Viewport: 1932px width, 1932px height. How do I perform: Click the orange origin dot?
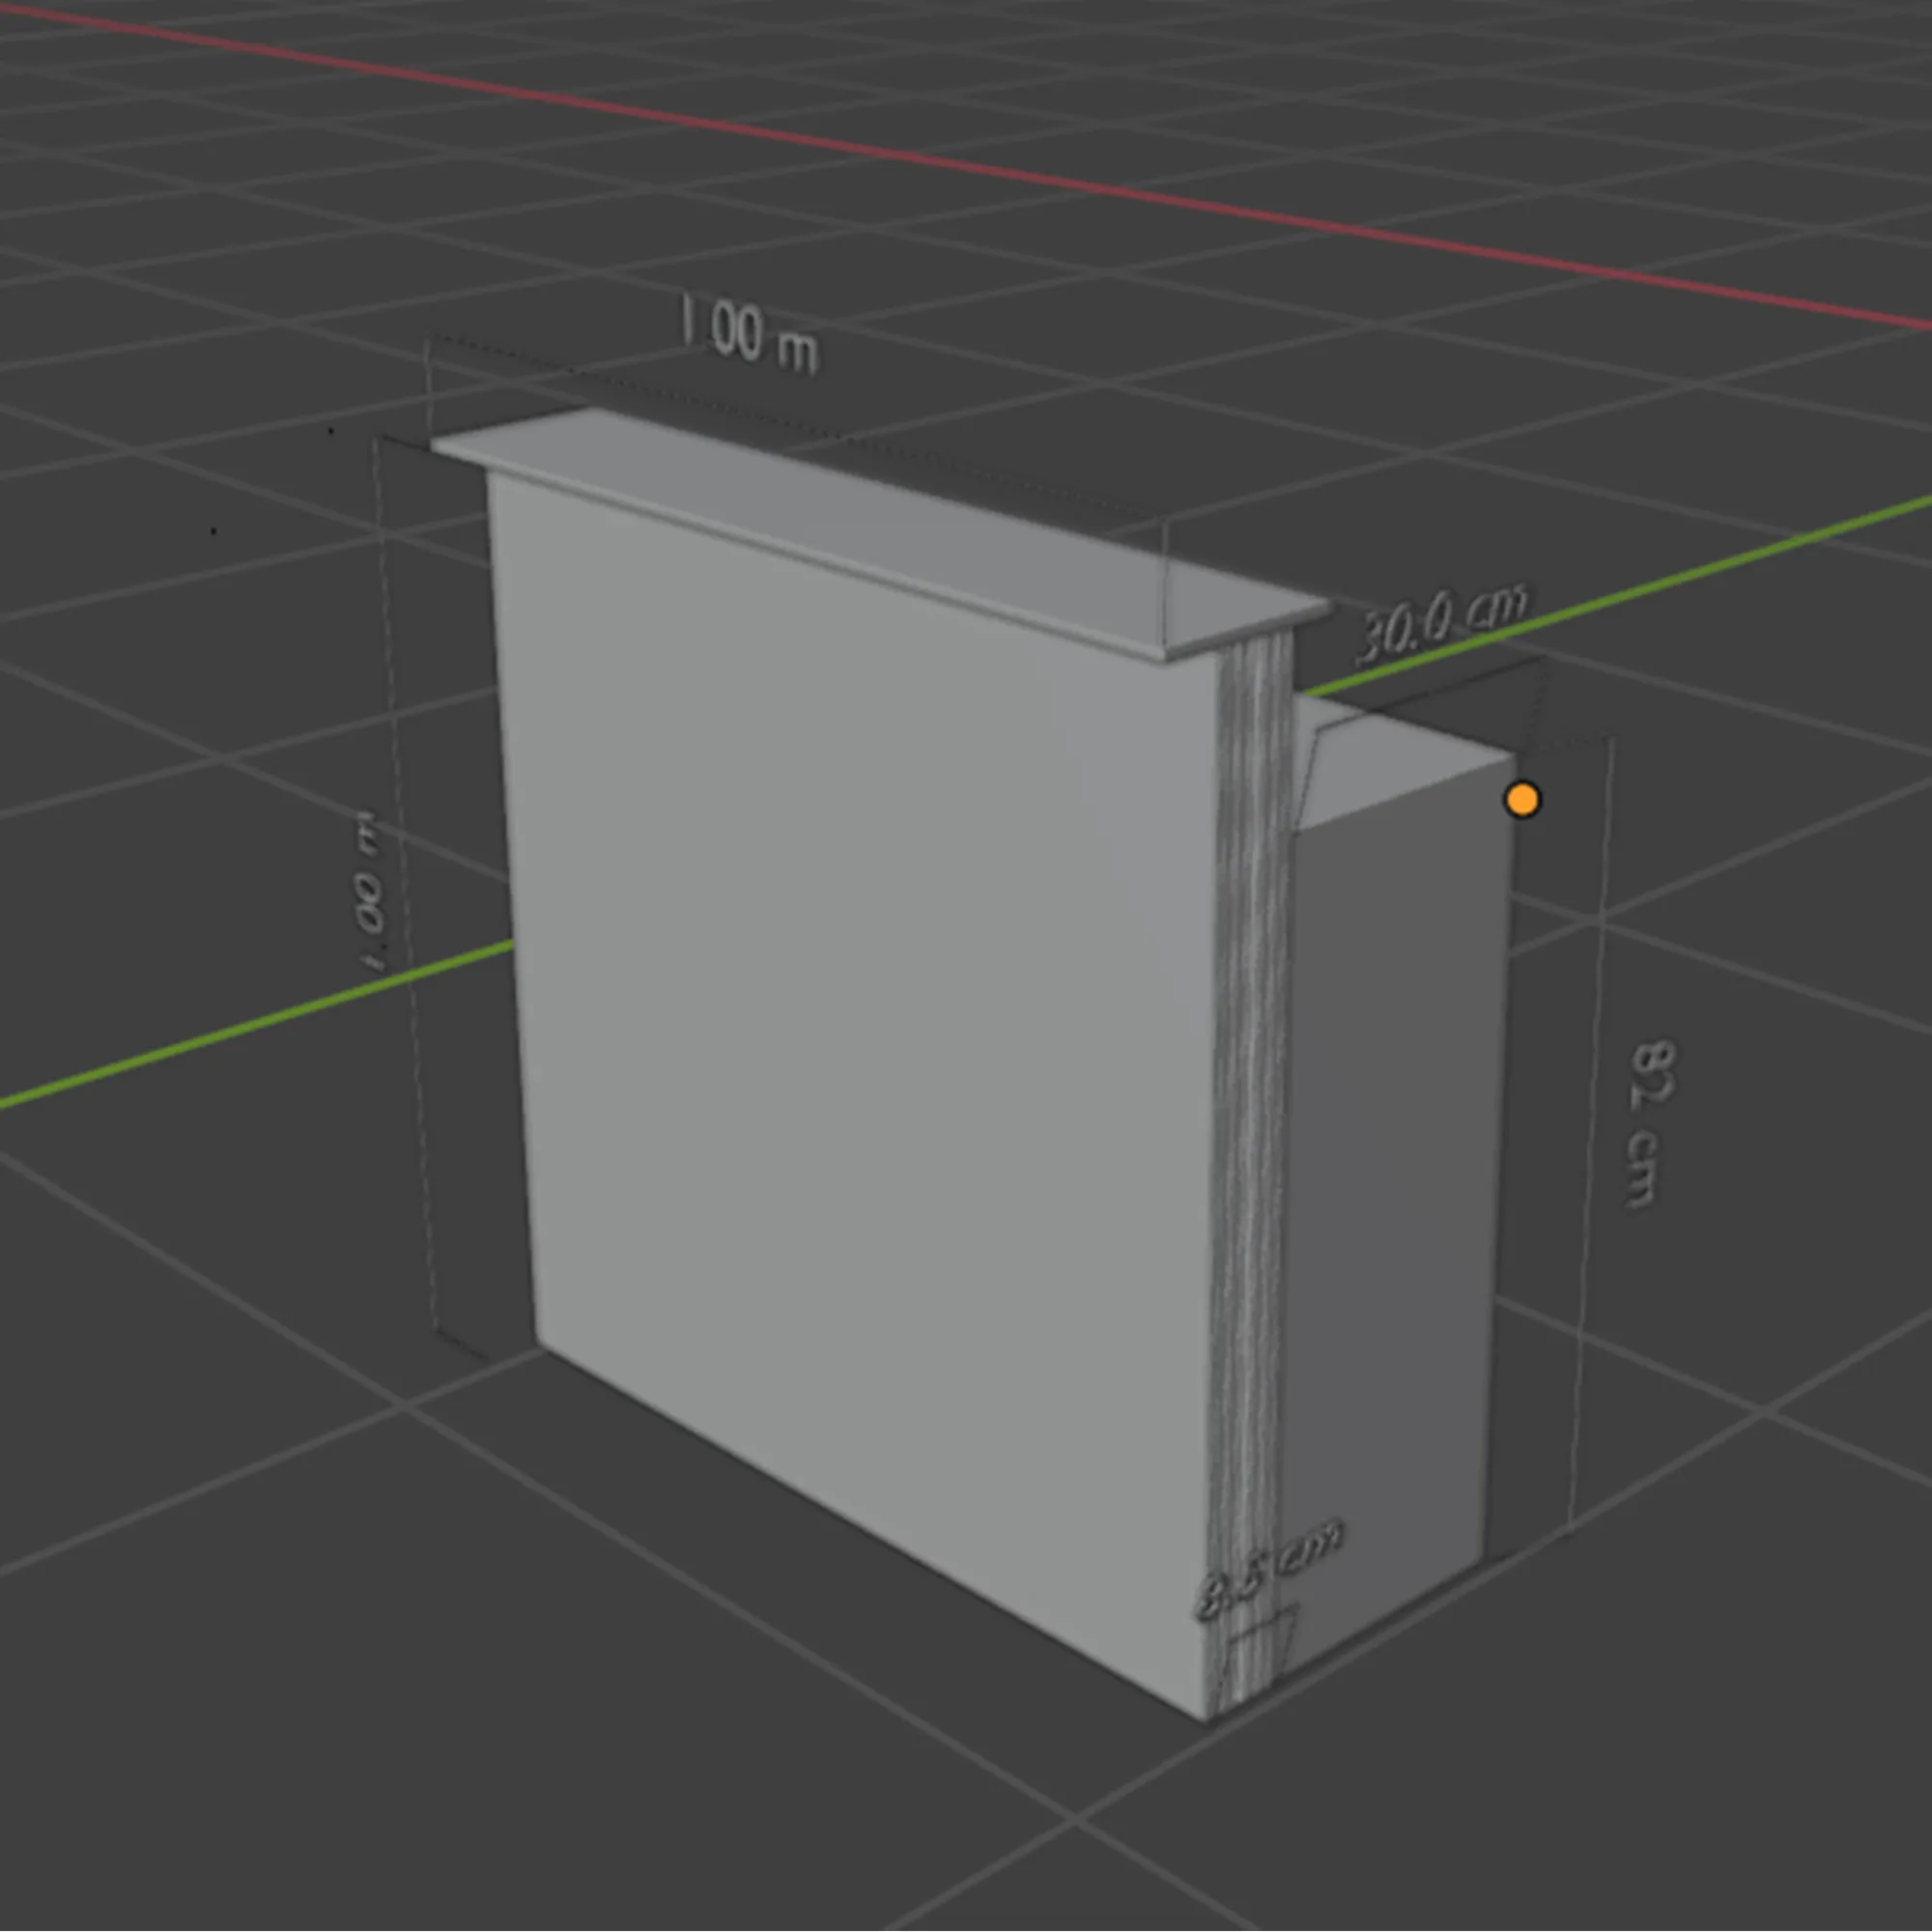coord(1523,800)
